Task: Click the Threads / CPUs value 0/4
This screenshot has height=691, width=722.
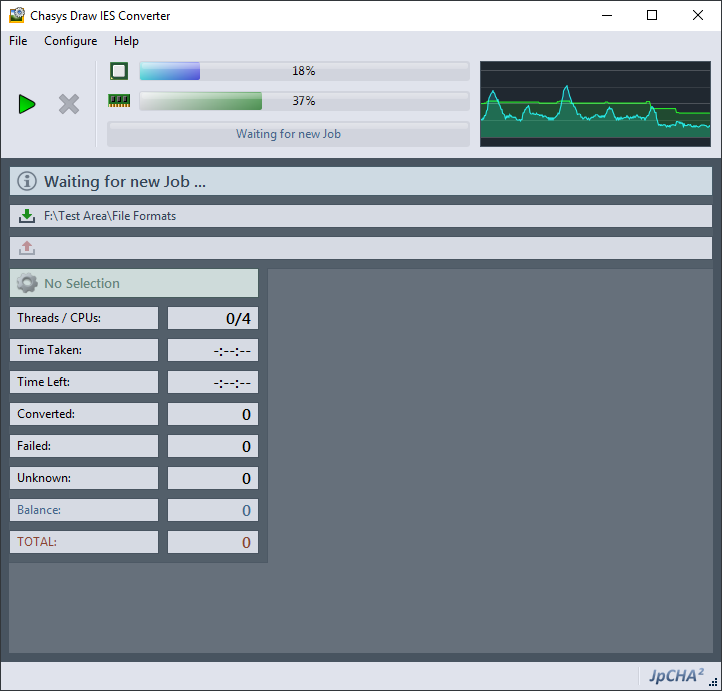Action: point(212,318)
